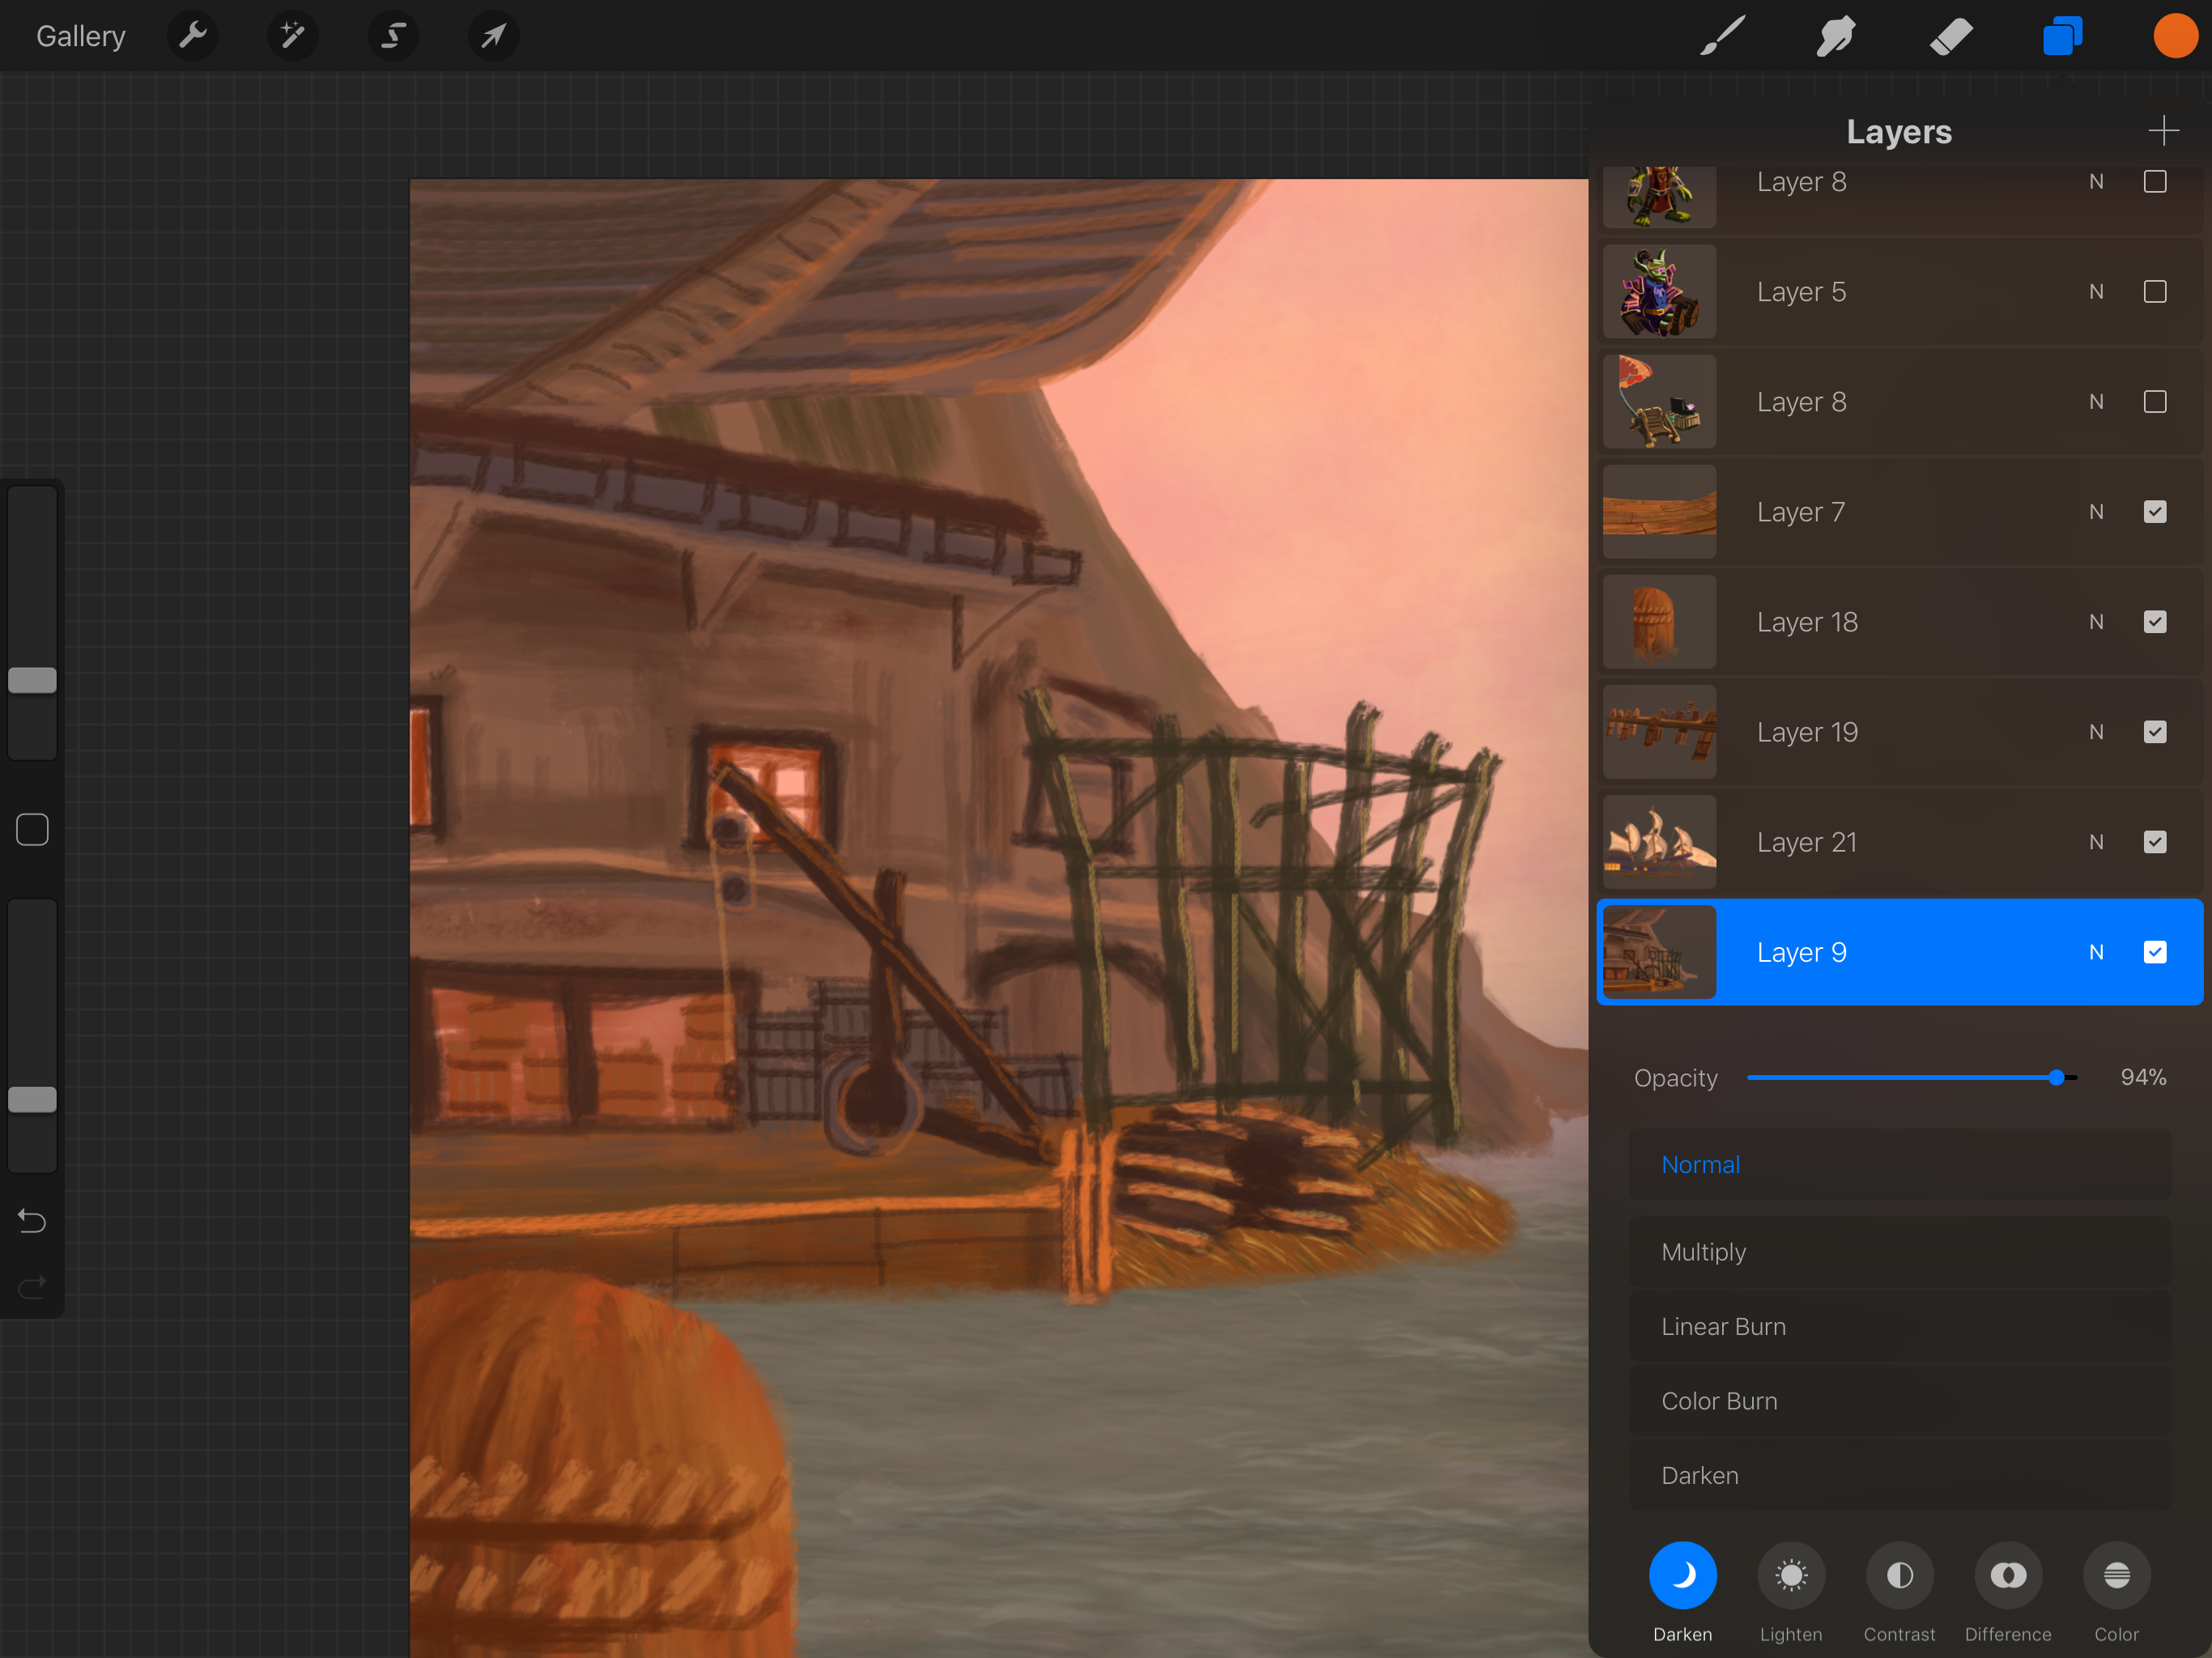2212x1658 pixels.
Task: Open blend mode N for Layer 5
Action: (x=2096, y=292)
